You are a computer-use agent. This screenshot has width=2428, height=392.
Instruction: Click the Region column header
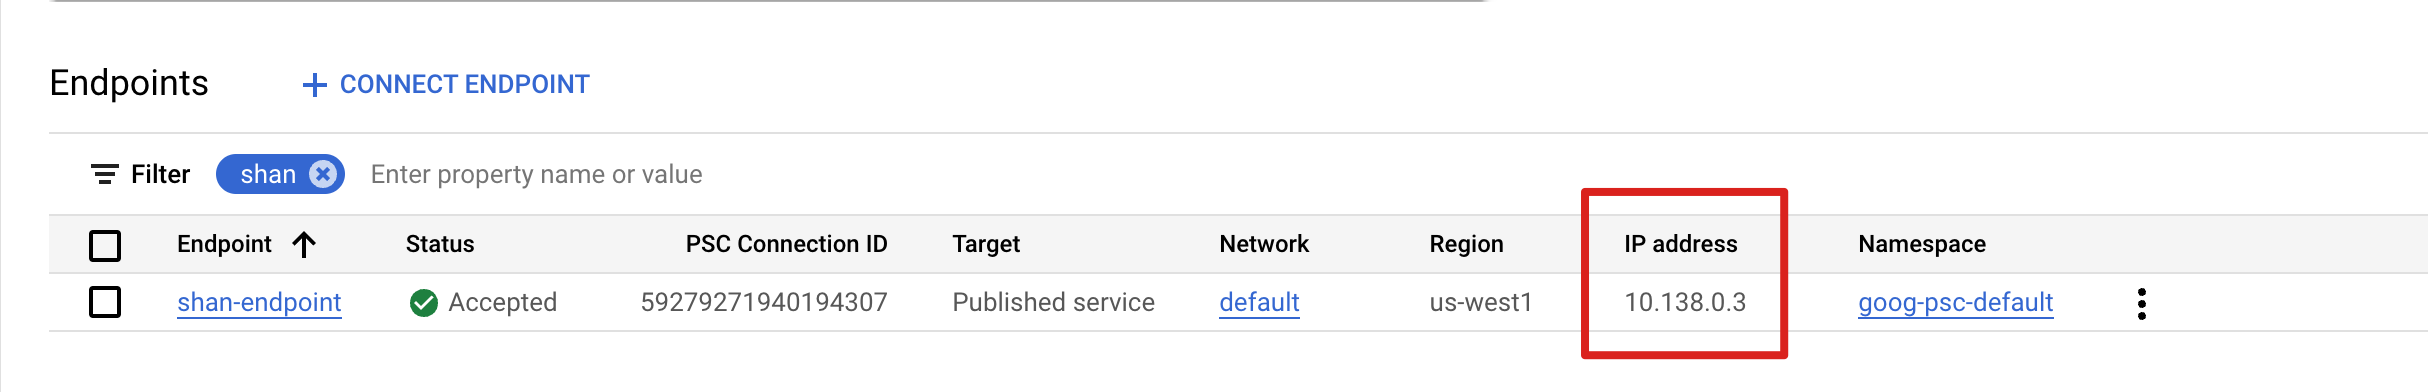tap(1466, 244)
